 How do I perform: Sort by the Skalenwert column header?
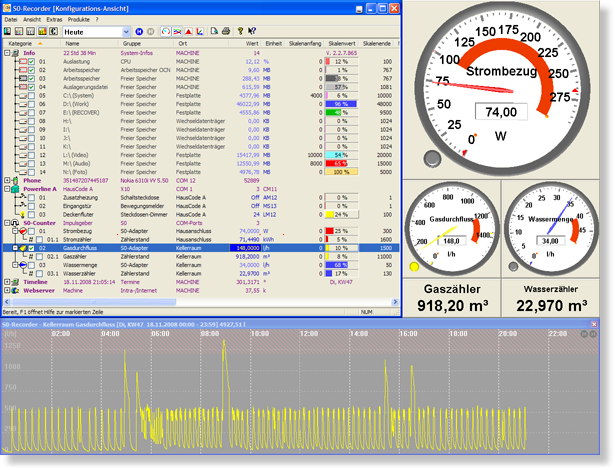(x=341, y=44)
